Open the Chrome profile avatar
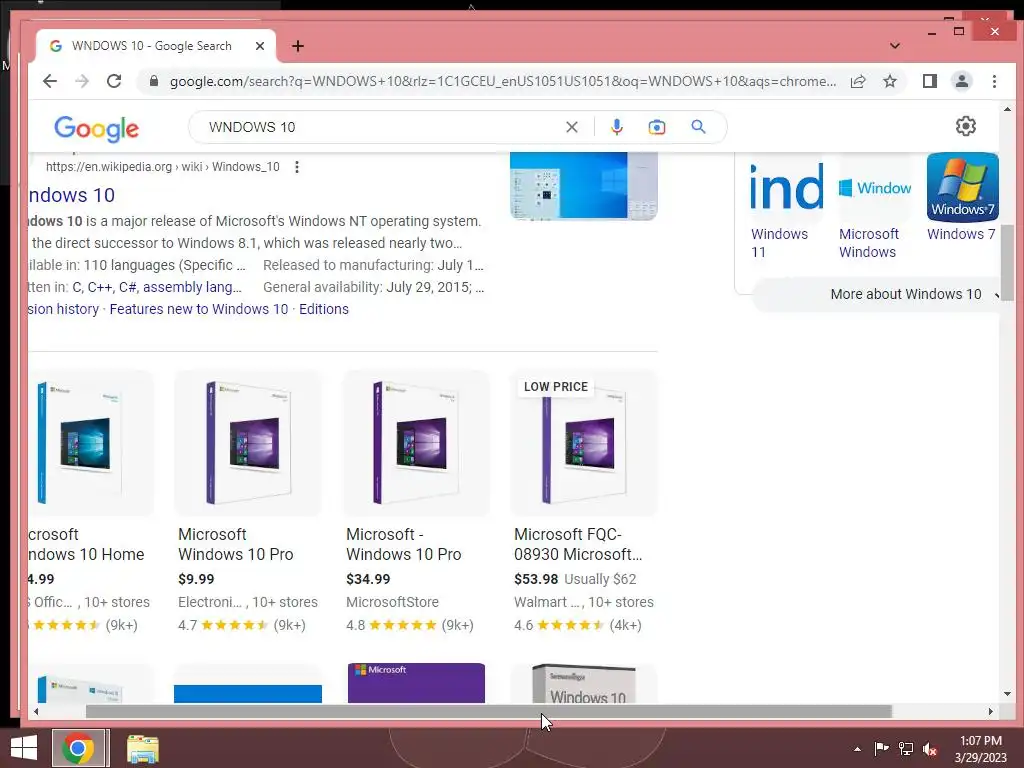The height and width of the screenshot is (768, 1024). [961, 81]
